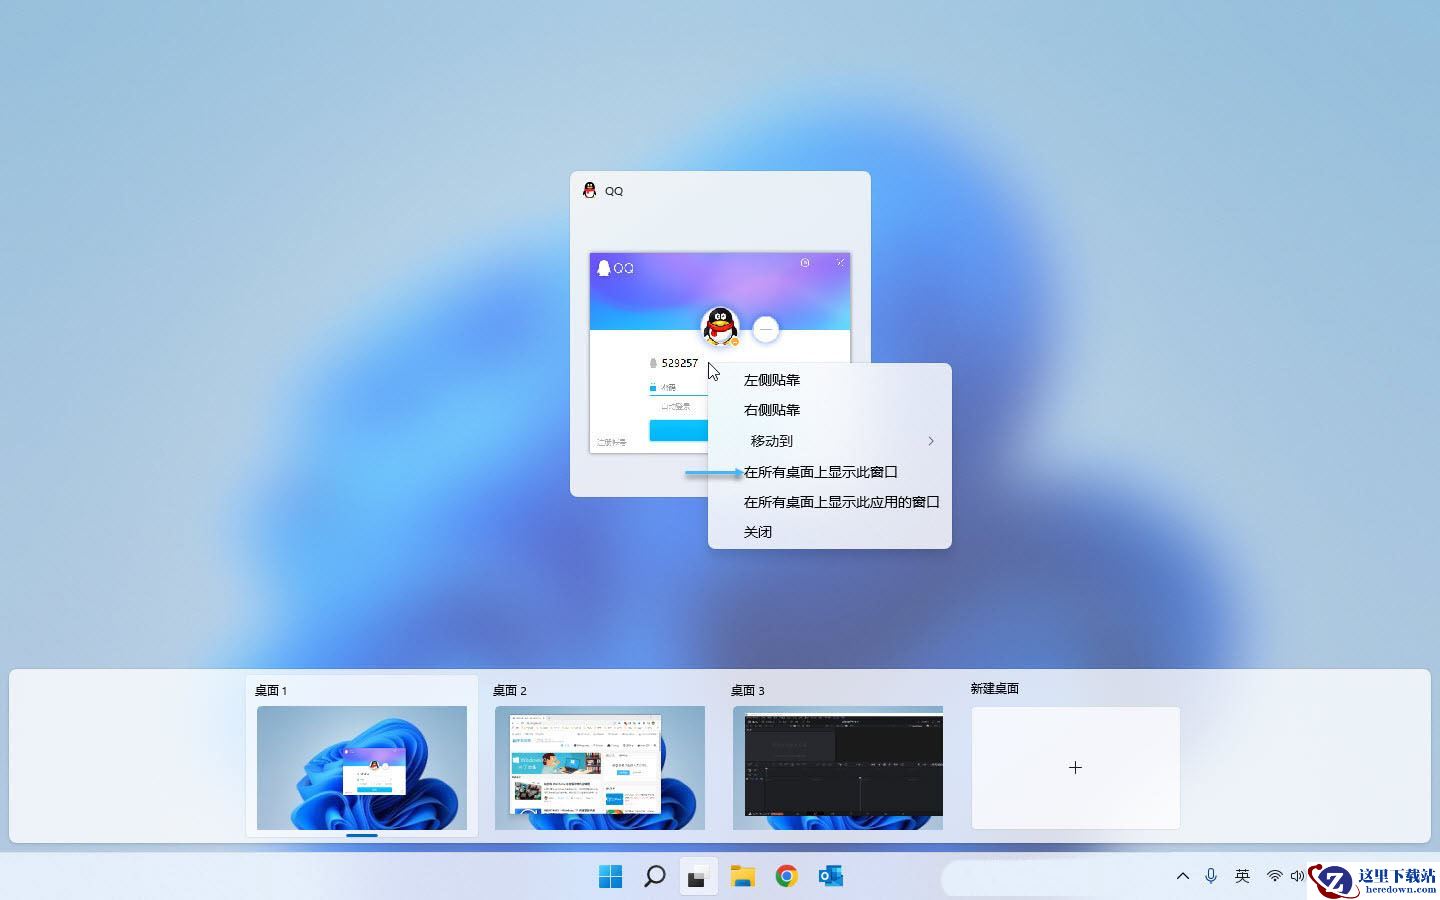Click the 桌面 1 label
Image resolution: width=1440 pixels, height=900 pixels.
(x=271, y=690)
